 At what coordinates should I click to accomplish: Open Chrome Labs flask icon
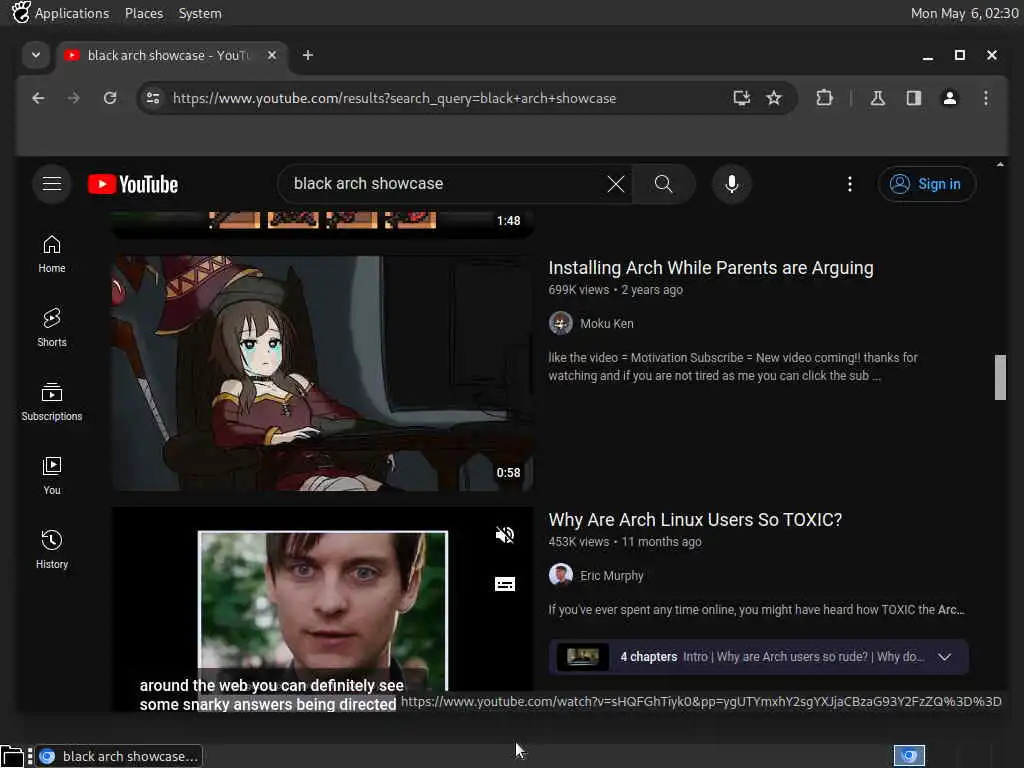[878, 98]
